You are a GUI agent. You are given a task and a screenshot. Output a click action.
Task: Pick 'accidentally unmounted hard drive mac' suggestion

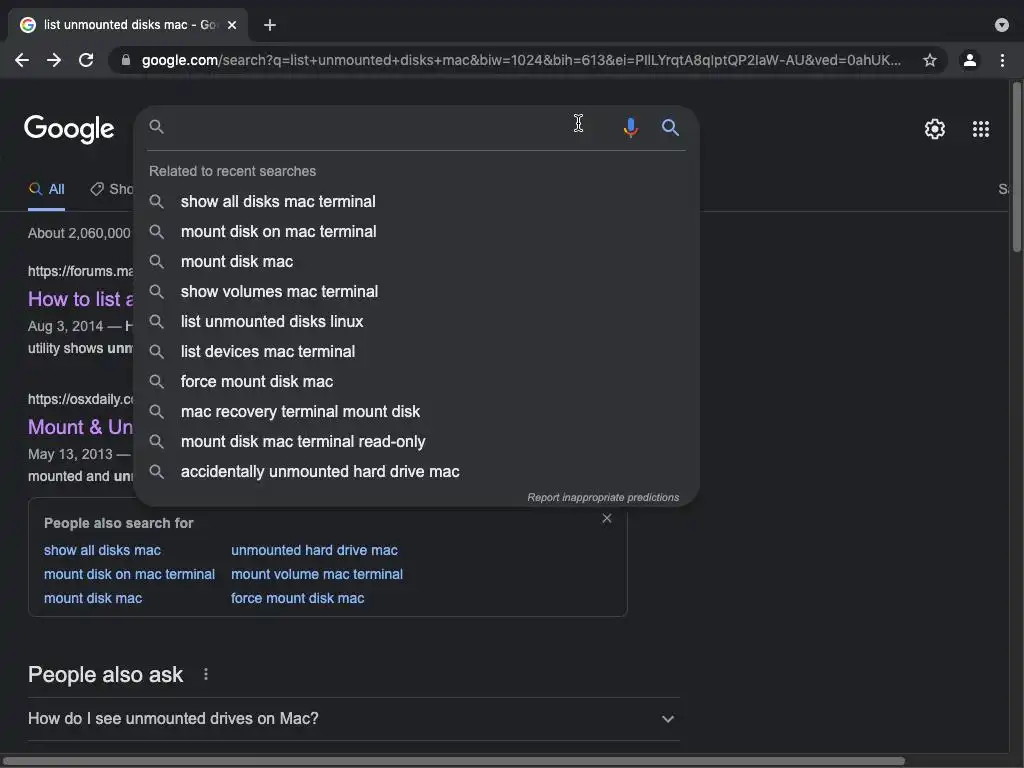[x=416, y=472]
